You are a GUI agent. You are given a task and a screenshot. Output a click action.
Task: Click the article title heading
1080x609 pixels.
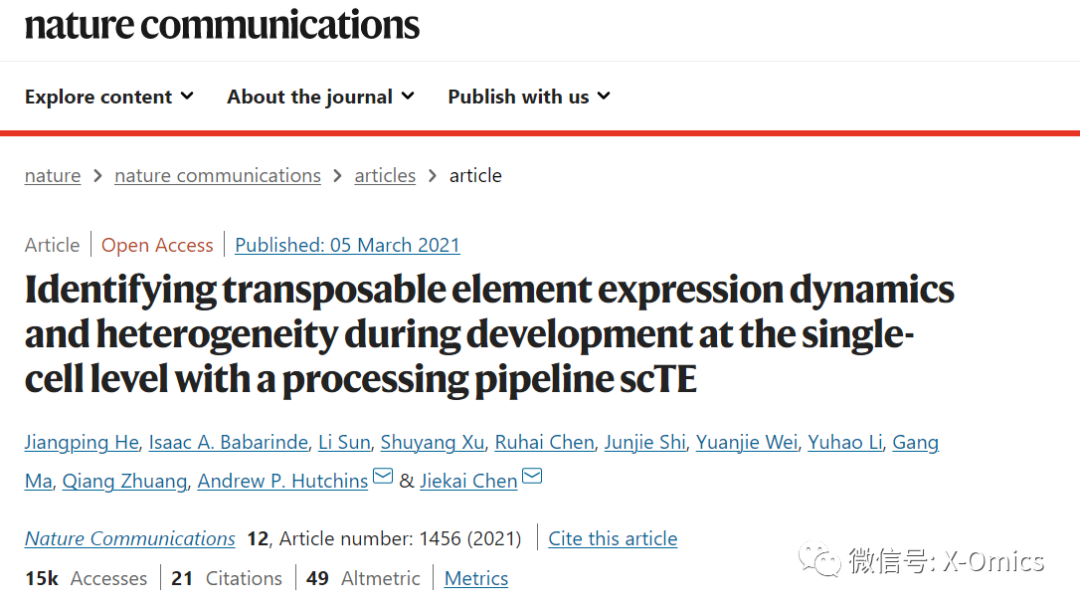pos(489,335)
